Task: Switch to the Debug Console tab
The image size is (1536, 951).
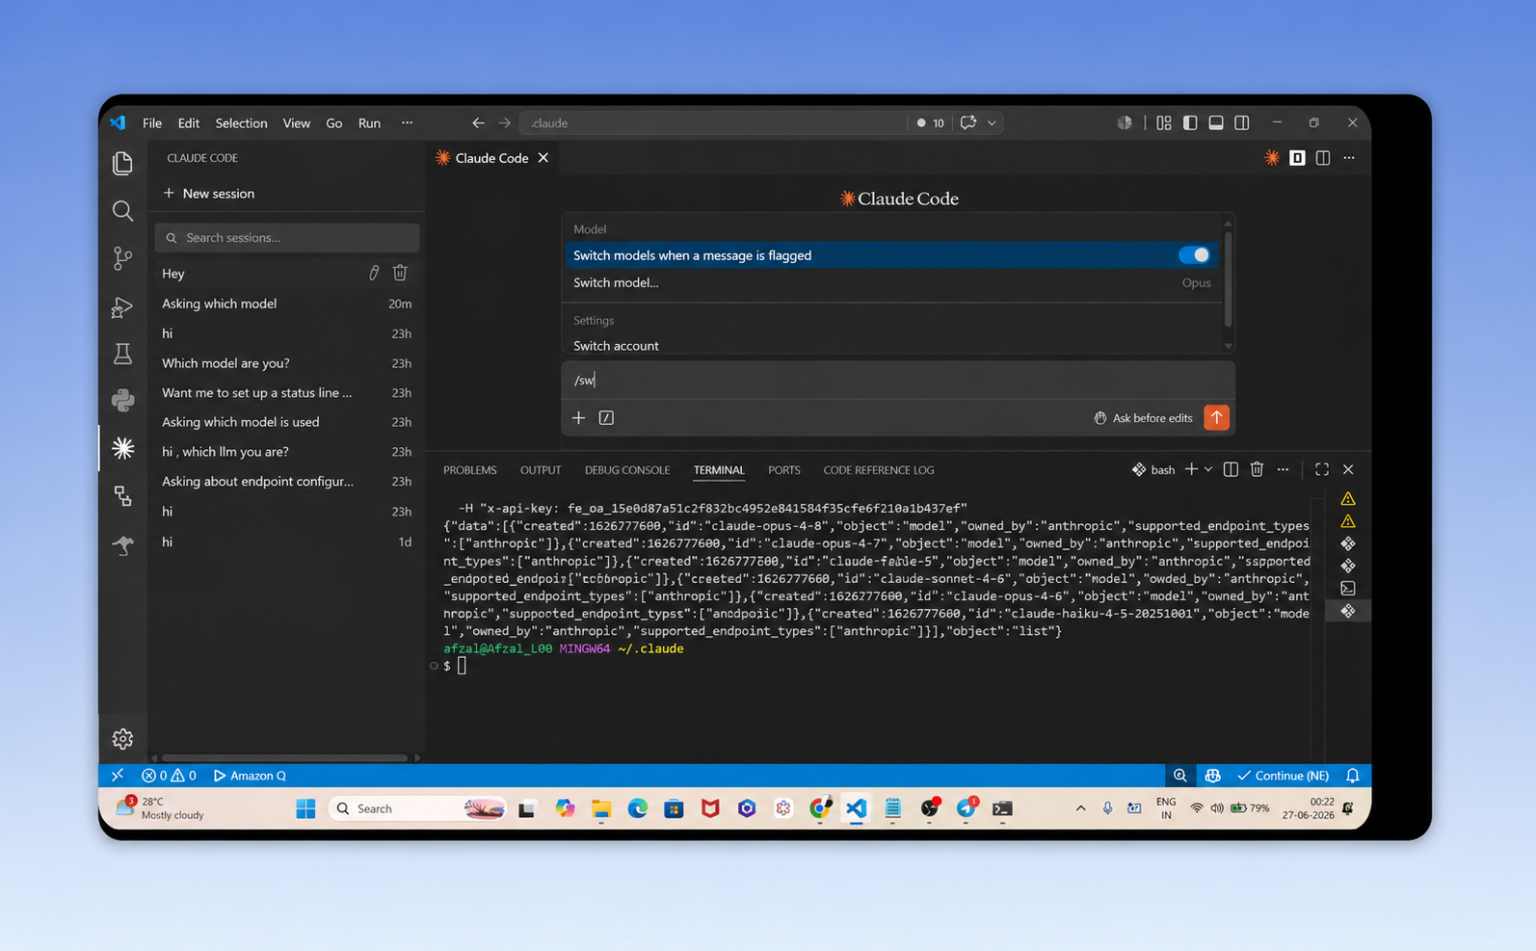Action: [x=627, y=470]
